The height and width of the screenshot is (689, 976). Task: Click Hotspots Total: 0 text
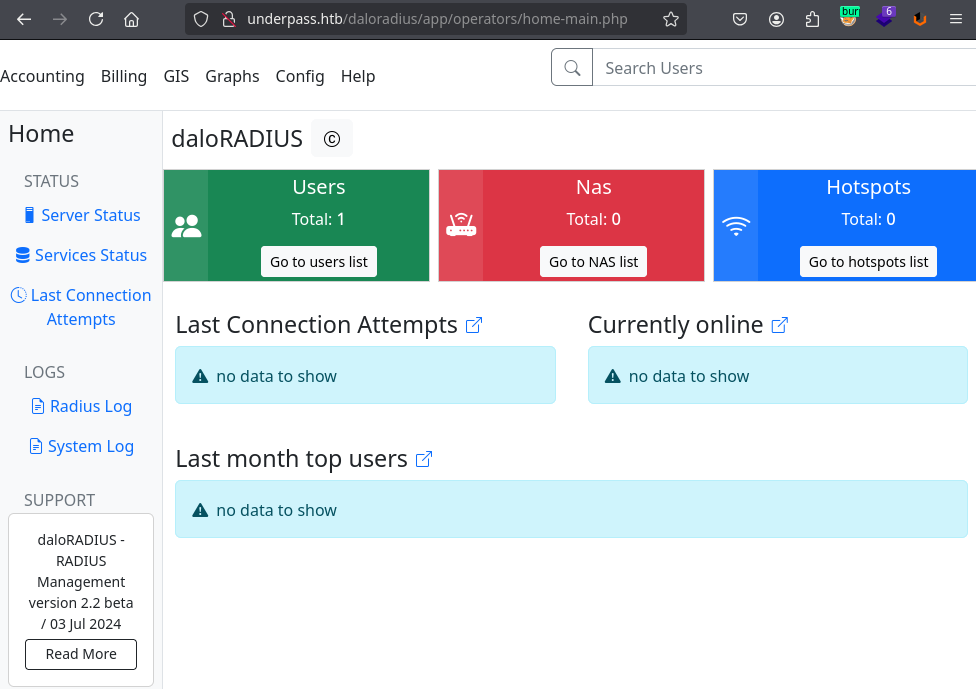pos(868,219)
